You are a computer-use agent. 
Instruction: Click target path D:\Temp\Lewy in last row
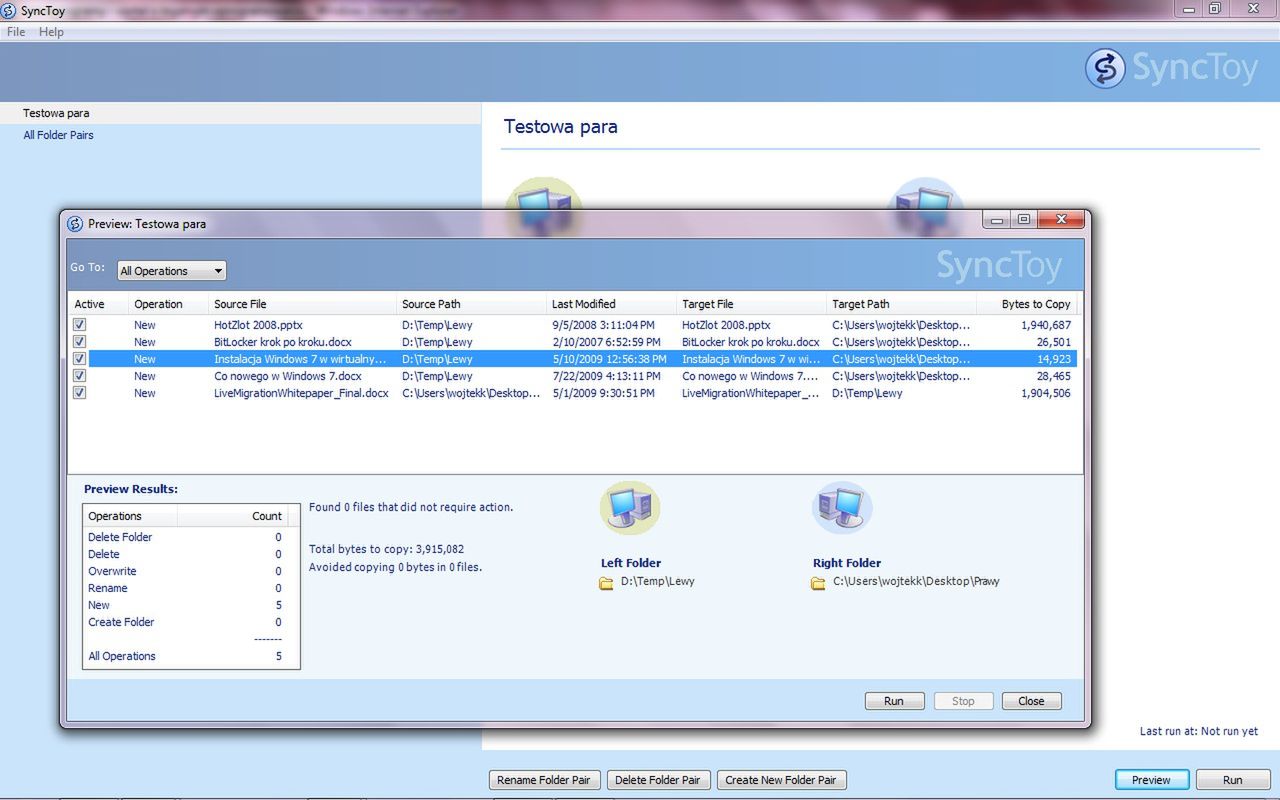point(867,393)
